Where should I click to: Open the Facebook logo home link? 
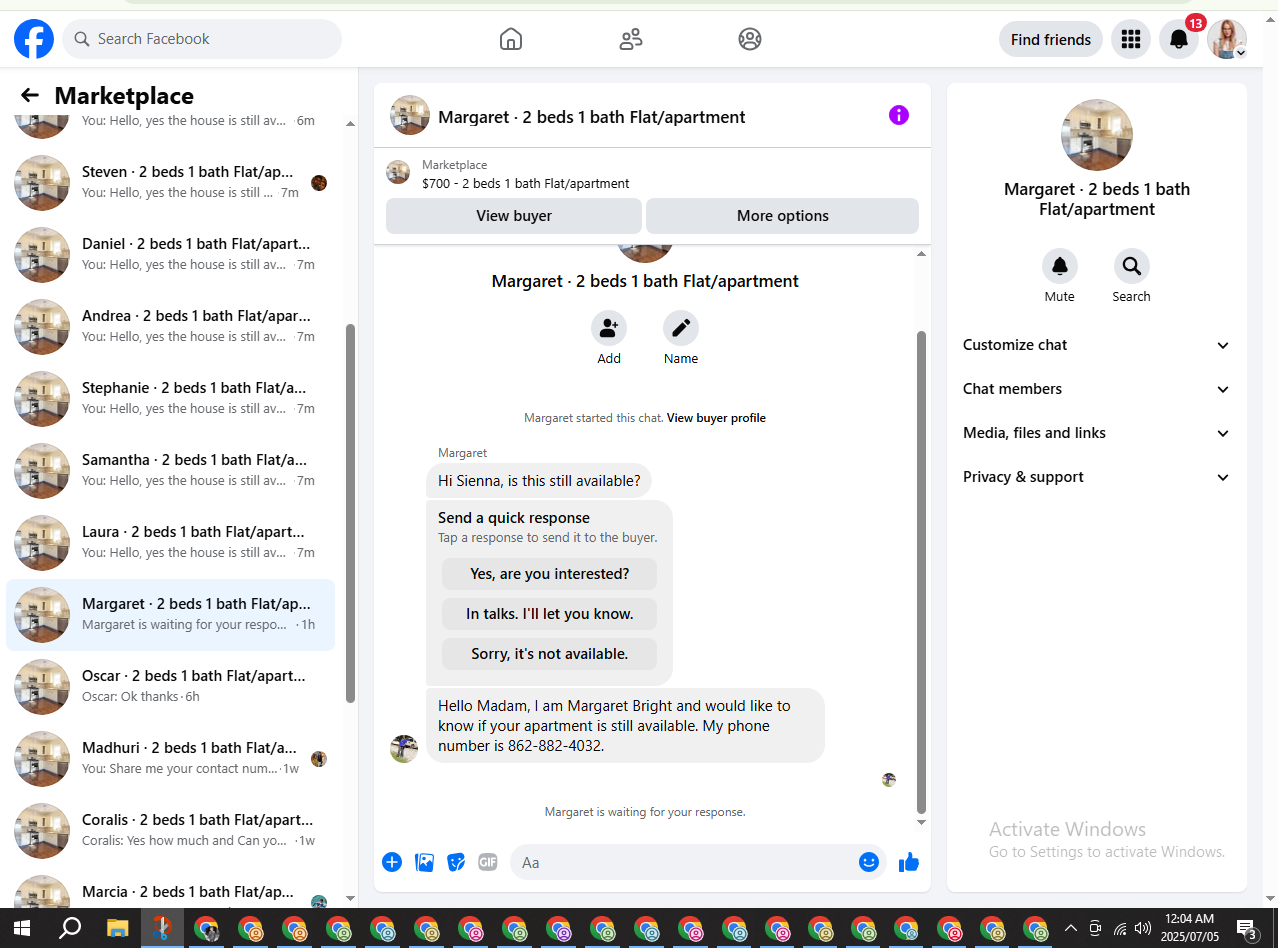click(x=34, y=39)
